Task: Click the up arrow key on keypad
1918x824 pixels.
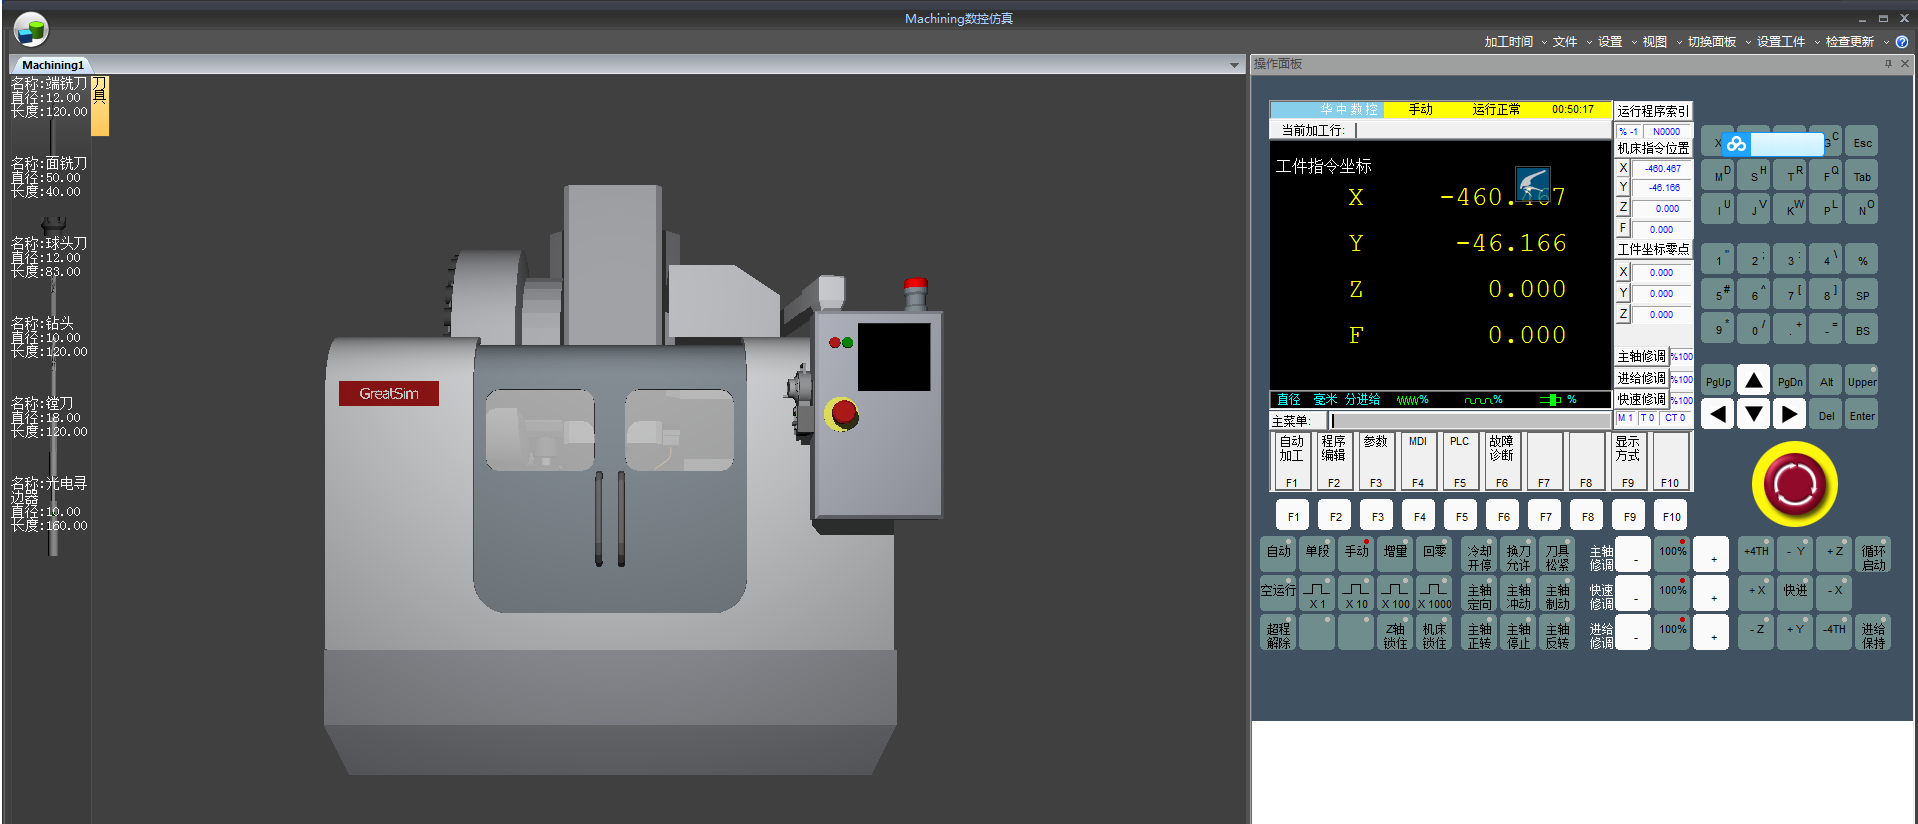Action: tap(1753, 381)
